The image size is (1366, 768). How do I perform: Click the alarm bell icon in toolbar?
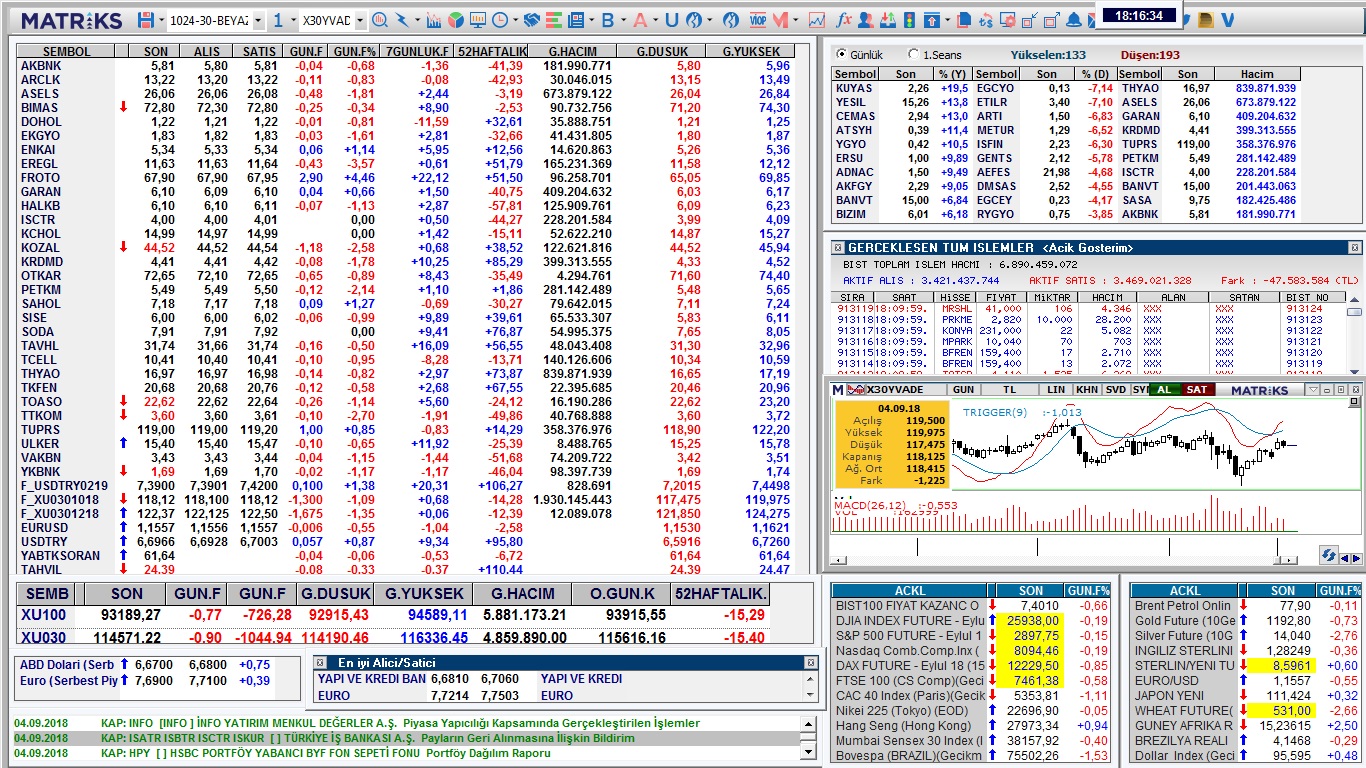[x=1074, y=20]
